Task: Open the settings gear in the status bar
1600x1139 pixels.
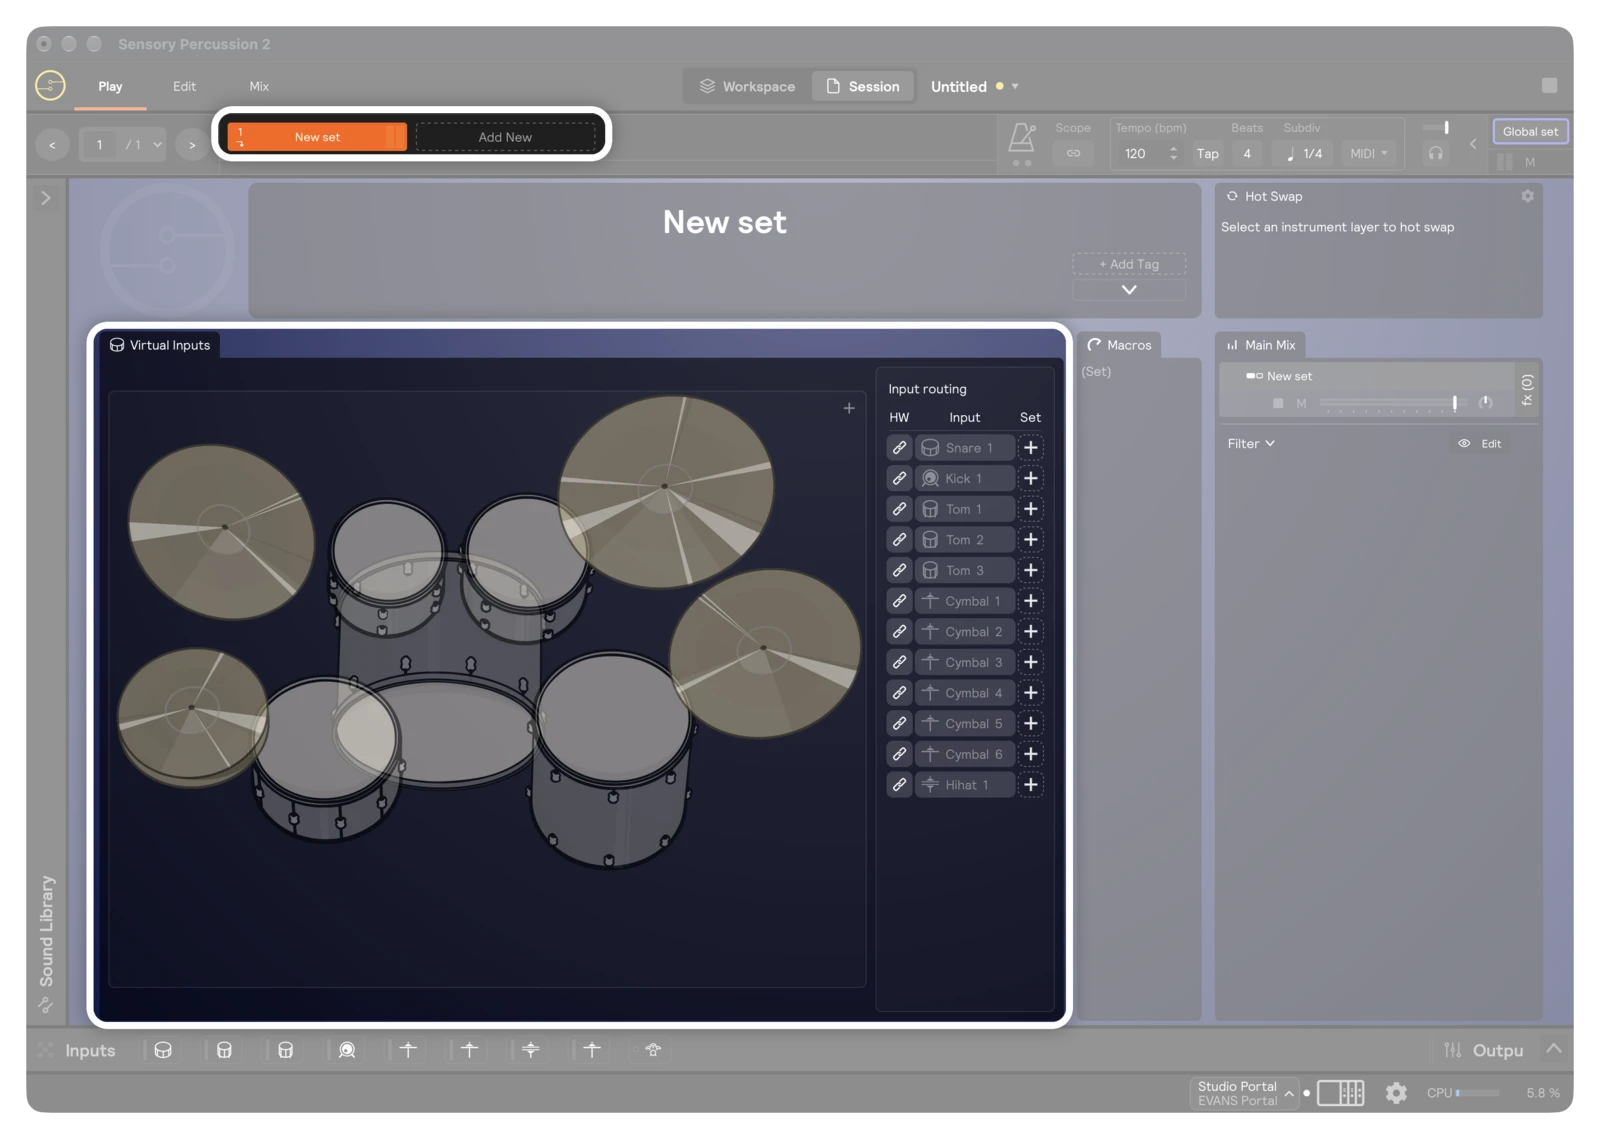Action: [1396, 1093]
